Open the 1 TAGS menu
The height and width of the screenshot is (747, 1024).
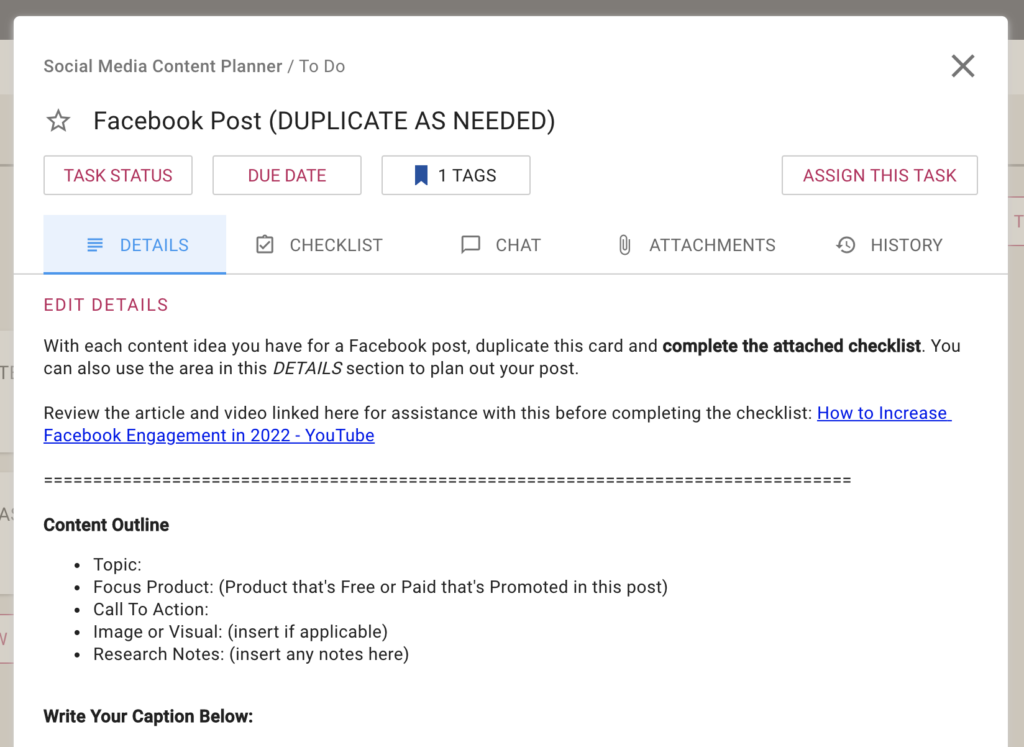[456, 175]
